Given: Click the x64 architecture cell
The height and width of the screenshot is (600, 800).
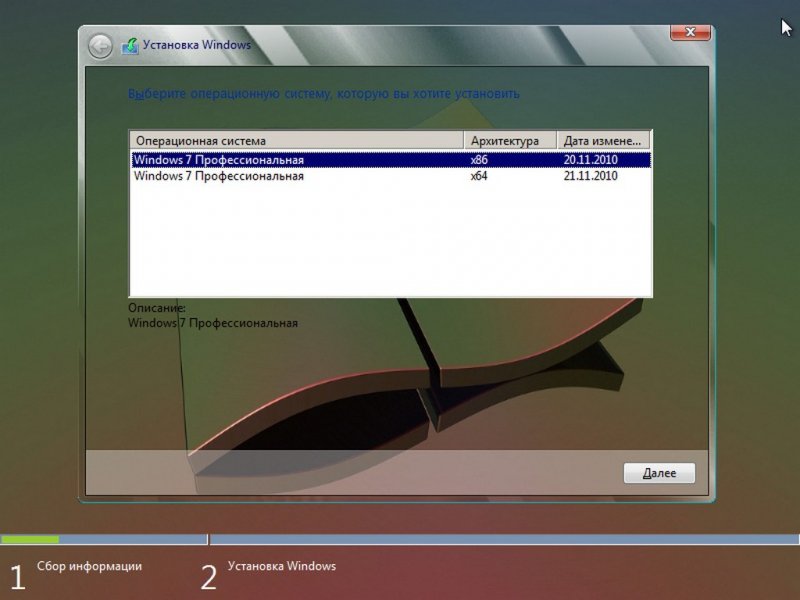Looking at the screenshot, I should point(479,176).
